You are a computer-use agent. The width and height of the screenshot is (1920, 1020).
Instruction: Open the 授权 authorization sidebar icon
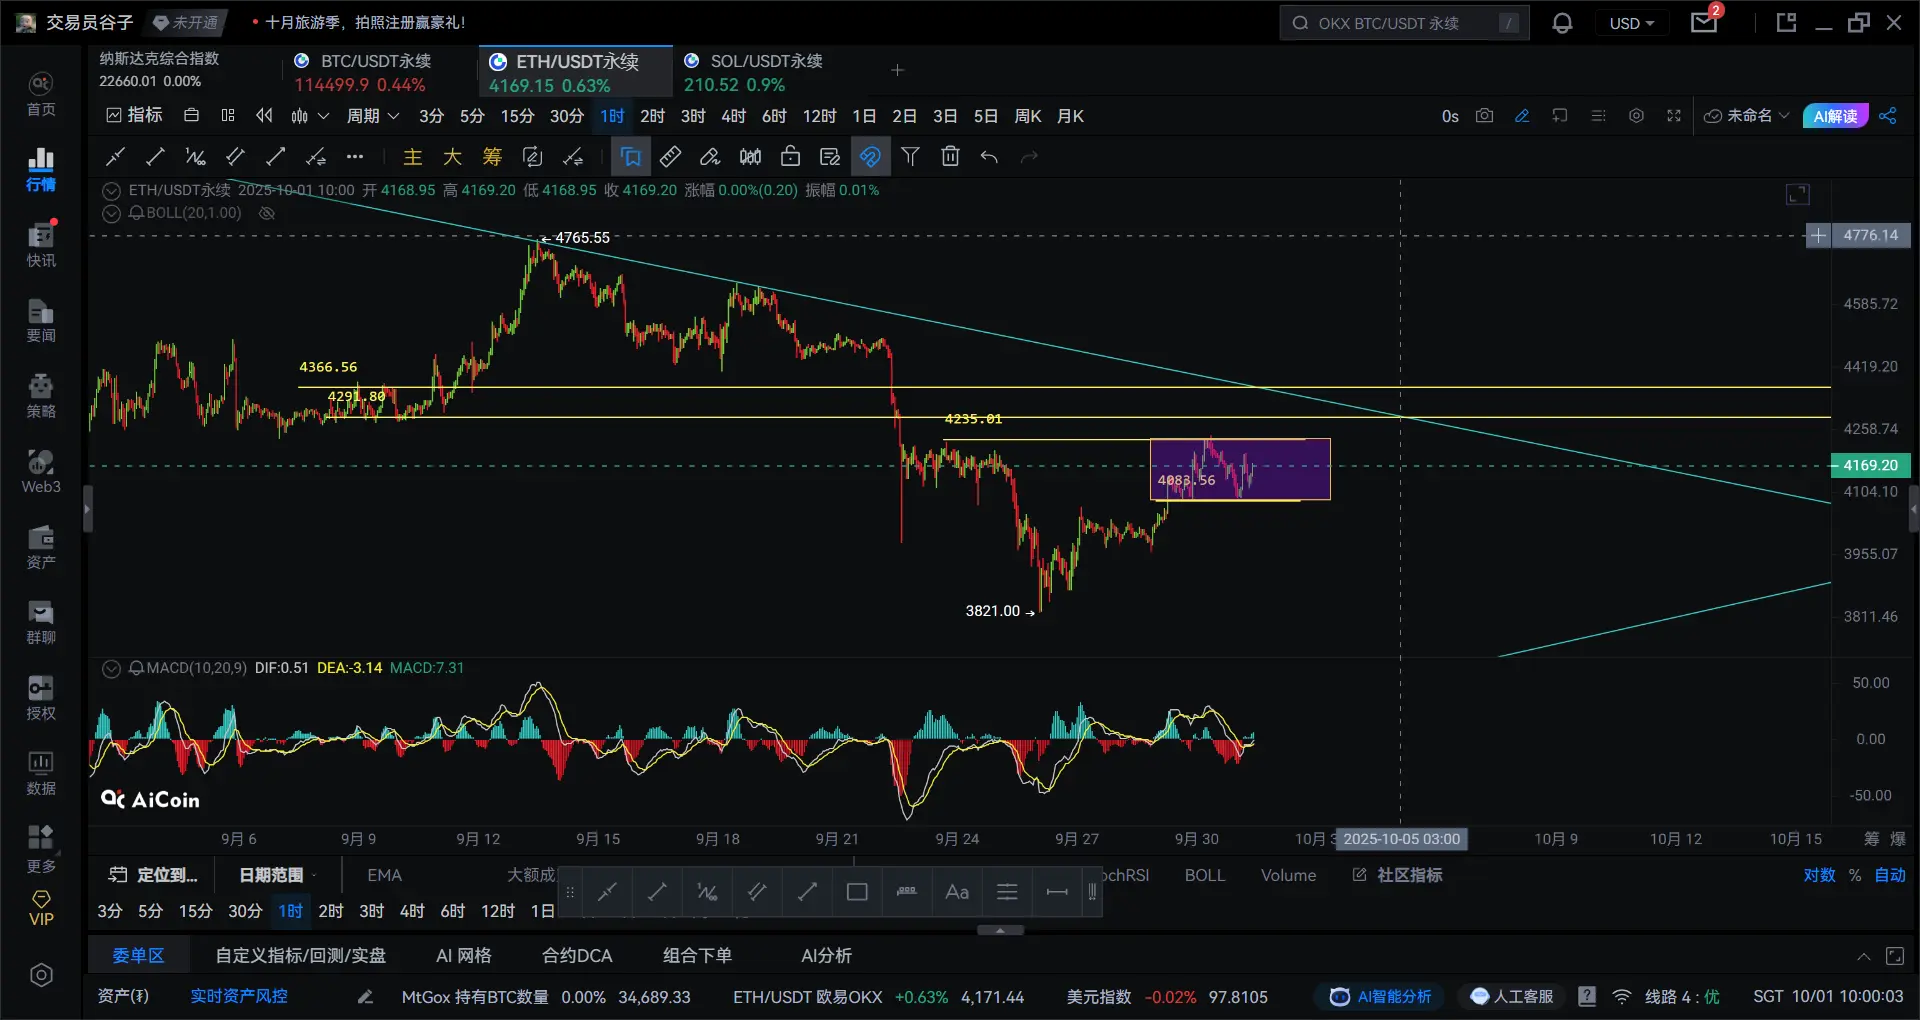click(x=41, y=698)
